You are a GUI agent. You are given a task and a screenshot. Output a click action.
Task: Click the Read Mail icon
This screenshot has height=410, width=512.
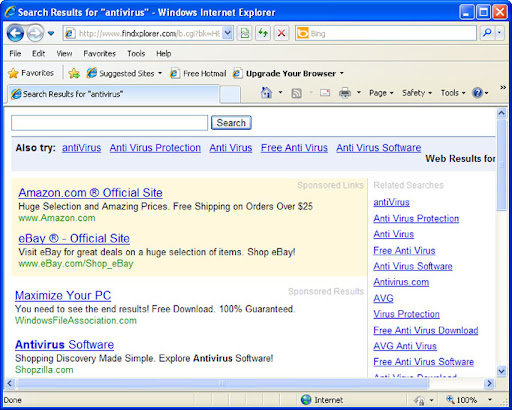click(x=325, y=93)
